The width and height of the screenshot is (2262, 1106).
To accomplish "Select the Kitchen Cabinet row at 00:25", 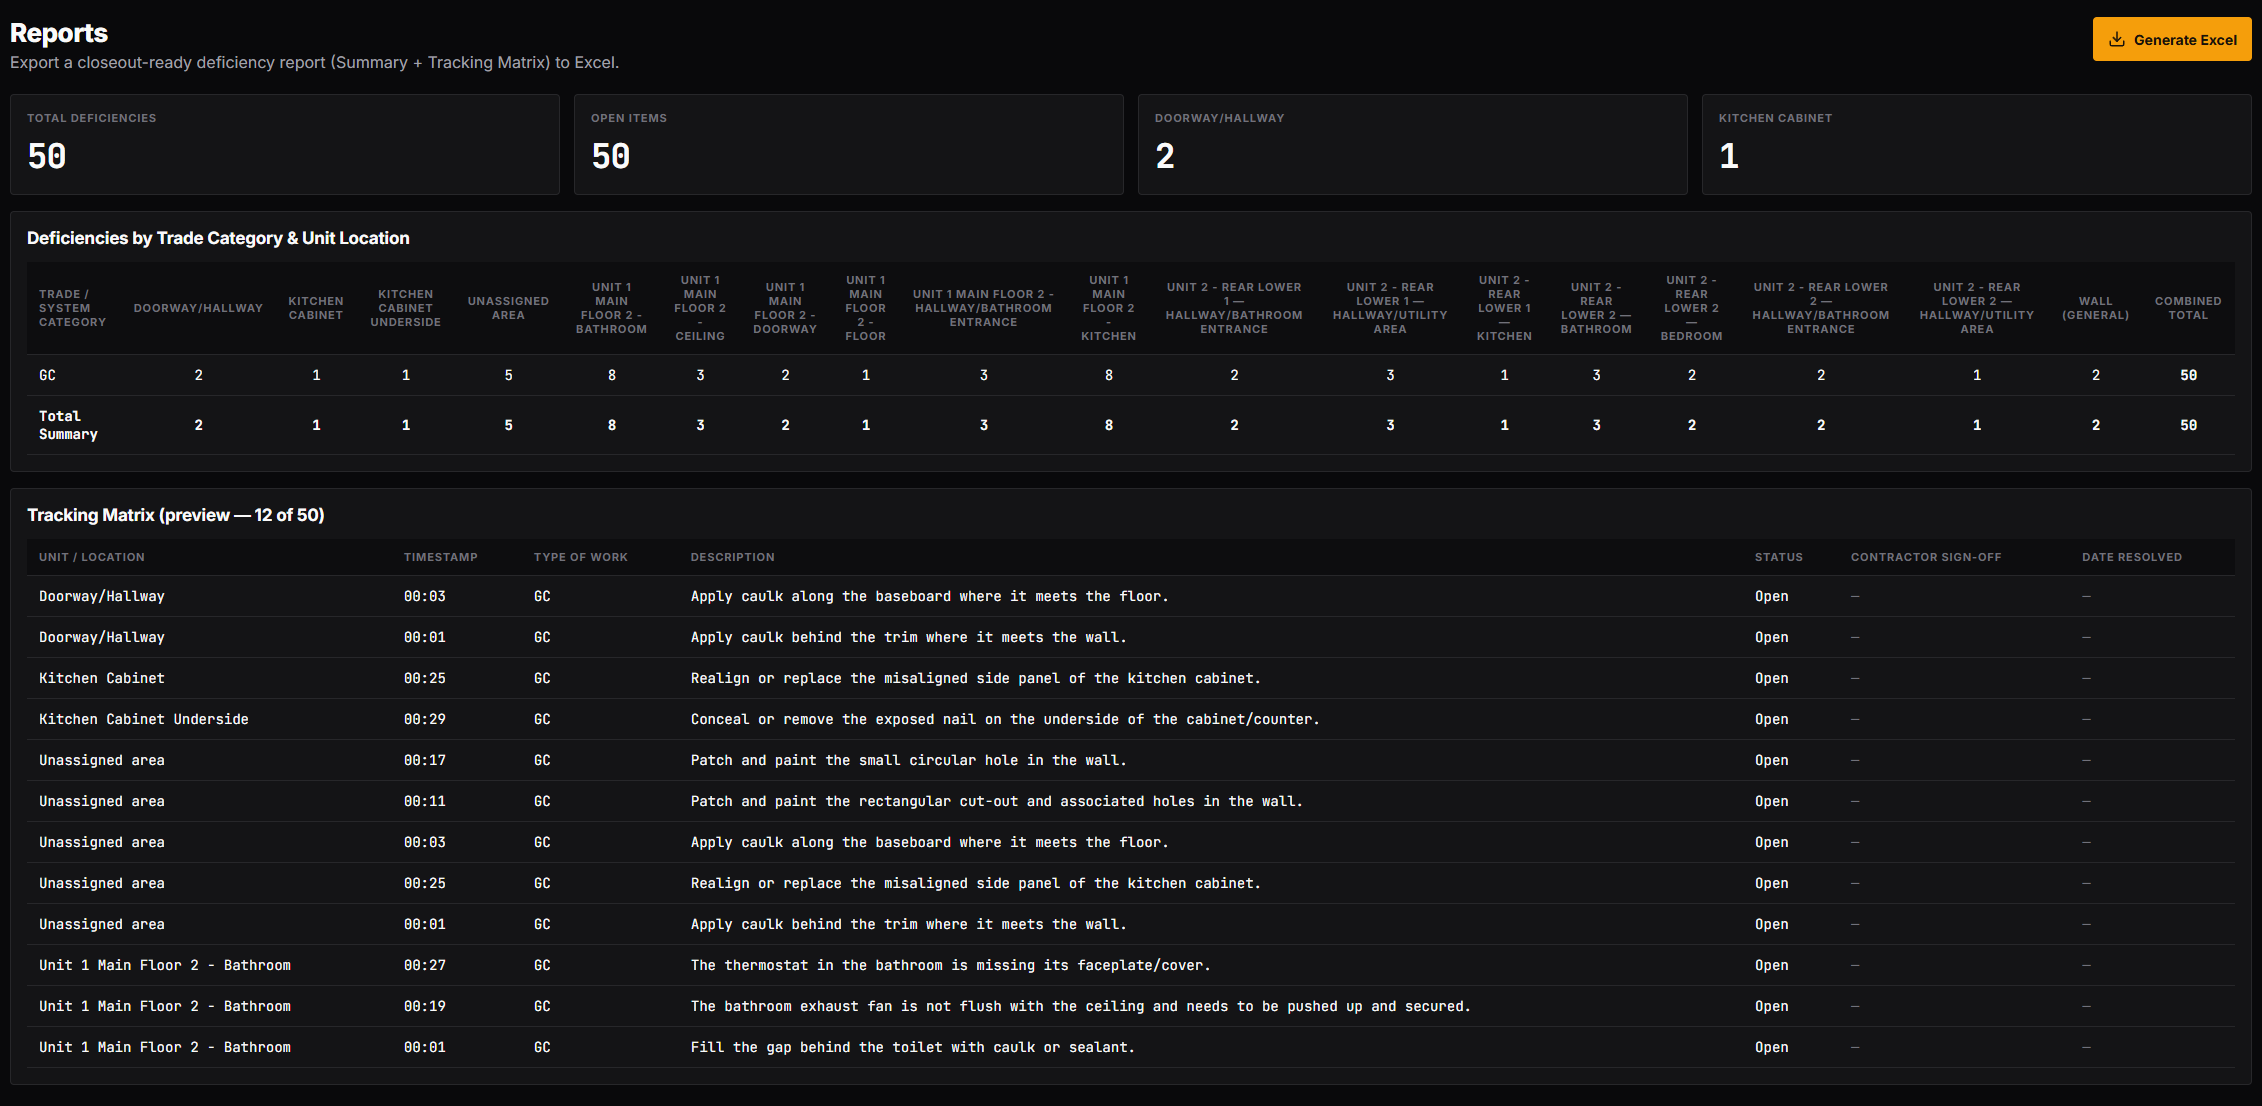I will [x=1131, y=678].
